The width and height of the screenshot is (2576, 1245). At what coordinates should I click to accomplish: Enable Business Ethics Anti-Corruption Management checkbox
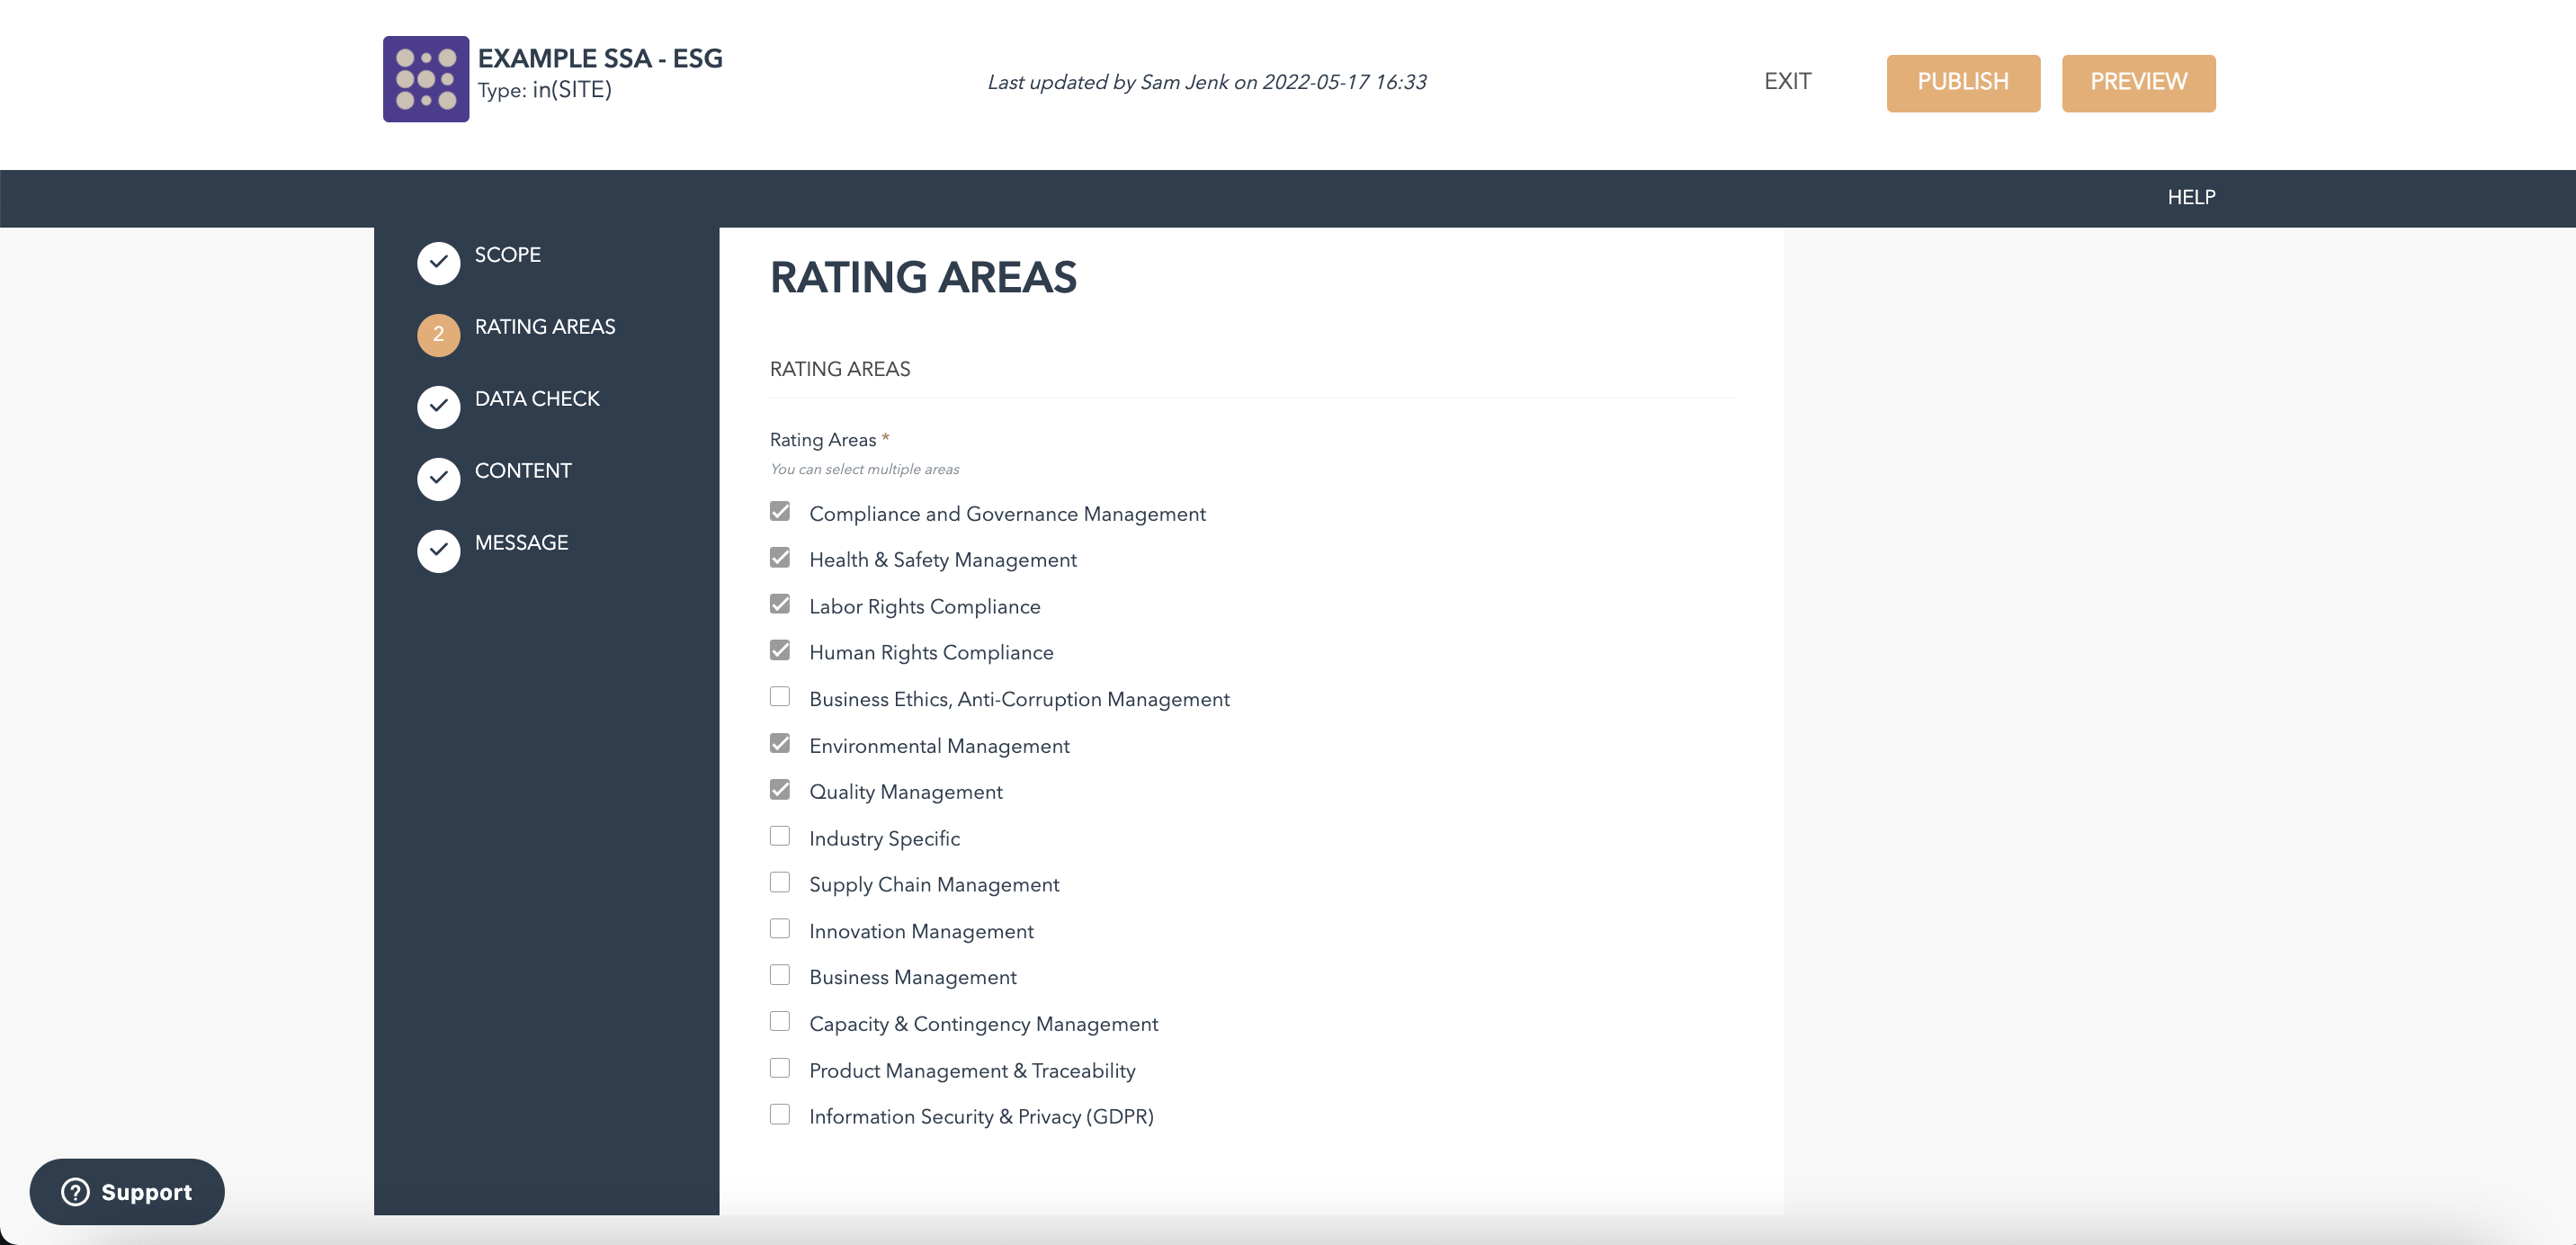click(x=781, y=696)
